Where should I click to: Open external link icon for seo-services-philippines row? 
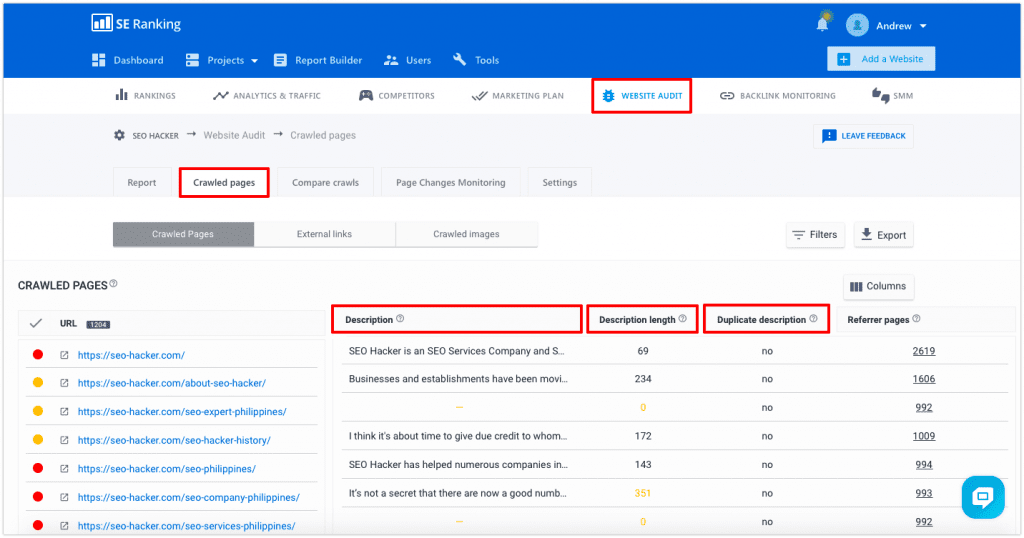(64, 526)
